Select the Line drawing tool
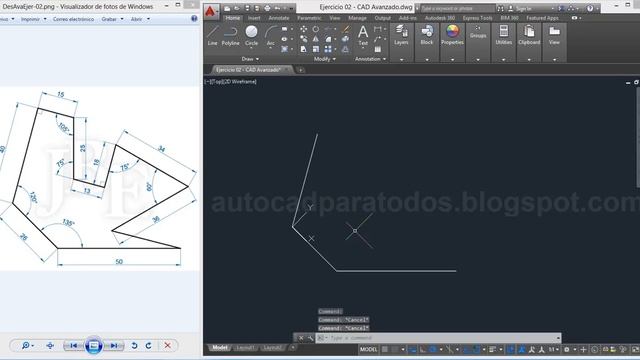This screenshot has width=640, height=360. (x=212, y=35)
